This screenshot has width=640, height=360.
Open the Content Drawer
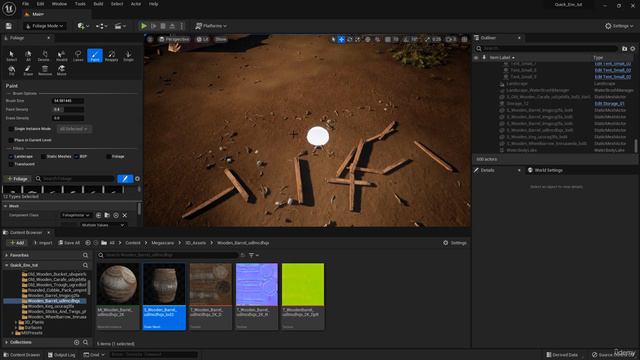point(21,355)
